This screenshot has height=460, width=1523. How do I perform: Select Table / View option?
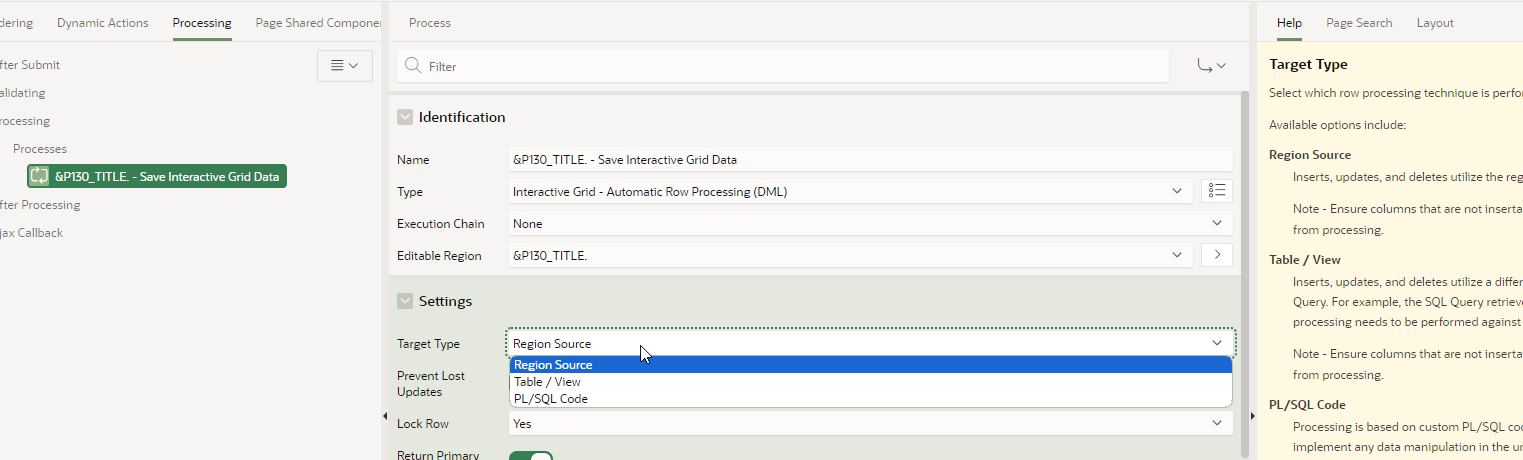point(547,382)
